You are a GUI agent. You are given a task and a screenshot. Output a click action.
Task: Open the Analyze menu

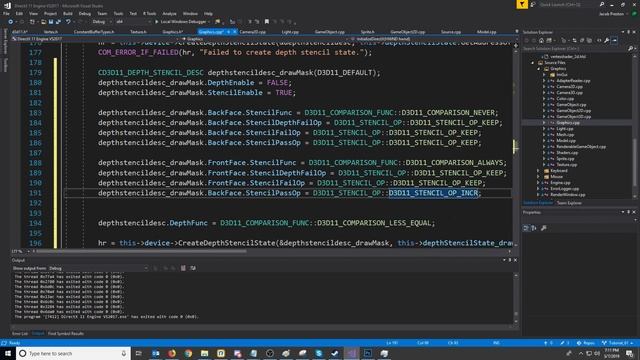pyautogui.click(x=169, y=13)
